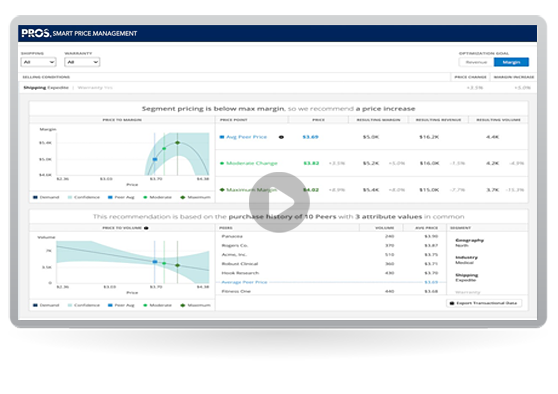Toggle Maximum legend in Price to Margin chart
This screenshot has width=558, height=394.
coord(195,197)
